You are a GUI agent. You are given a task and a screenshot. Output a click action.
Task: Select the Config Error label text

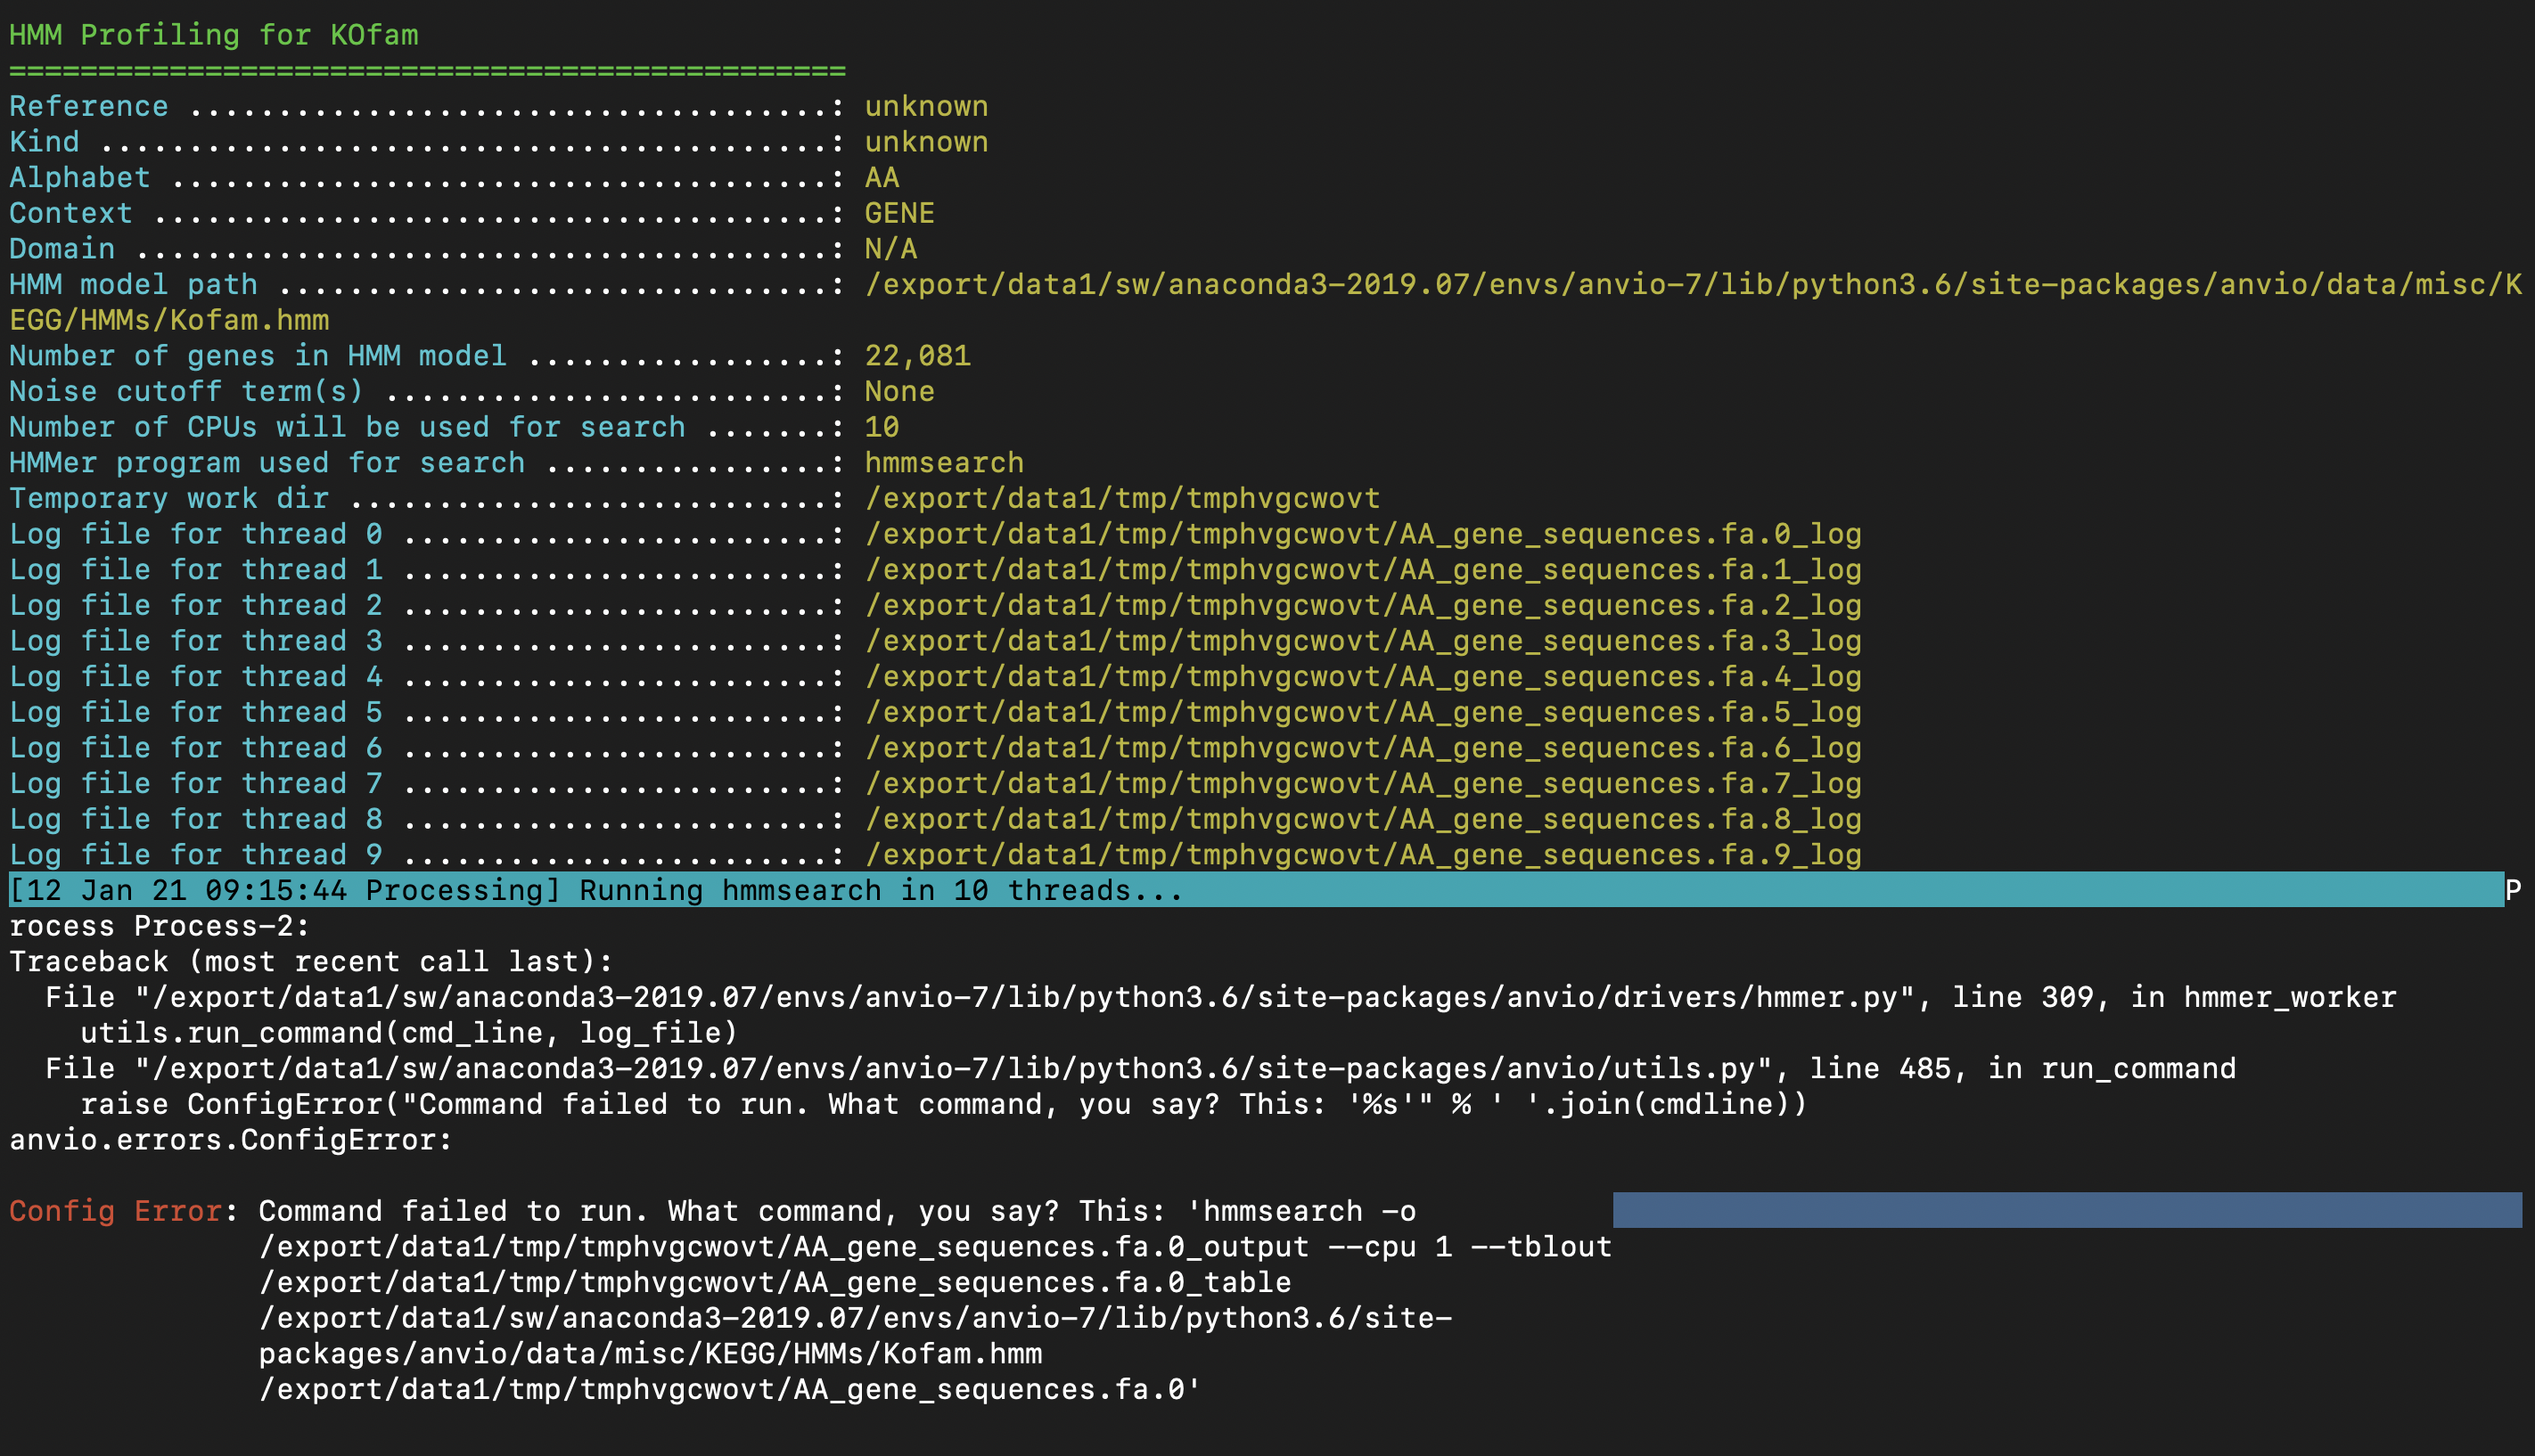pyautogui.click(x=113, y=1211)
